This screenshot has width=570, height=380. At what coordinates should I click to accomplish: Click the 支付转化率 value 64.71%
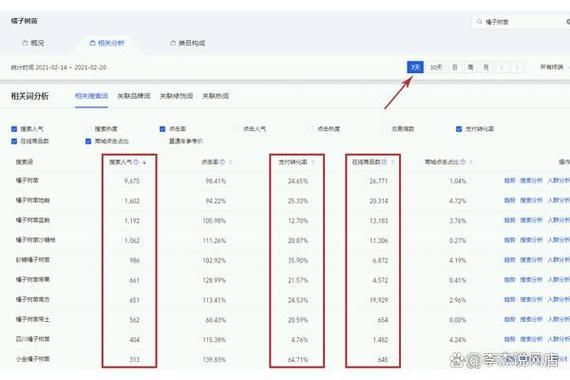[x=298, y=360]
